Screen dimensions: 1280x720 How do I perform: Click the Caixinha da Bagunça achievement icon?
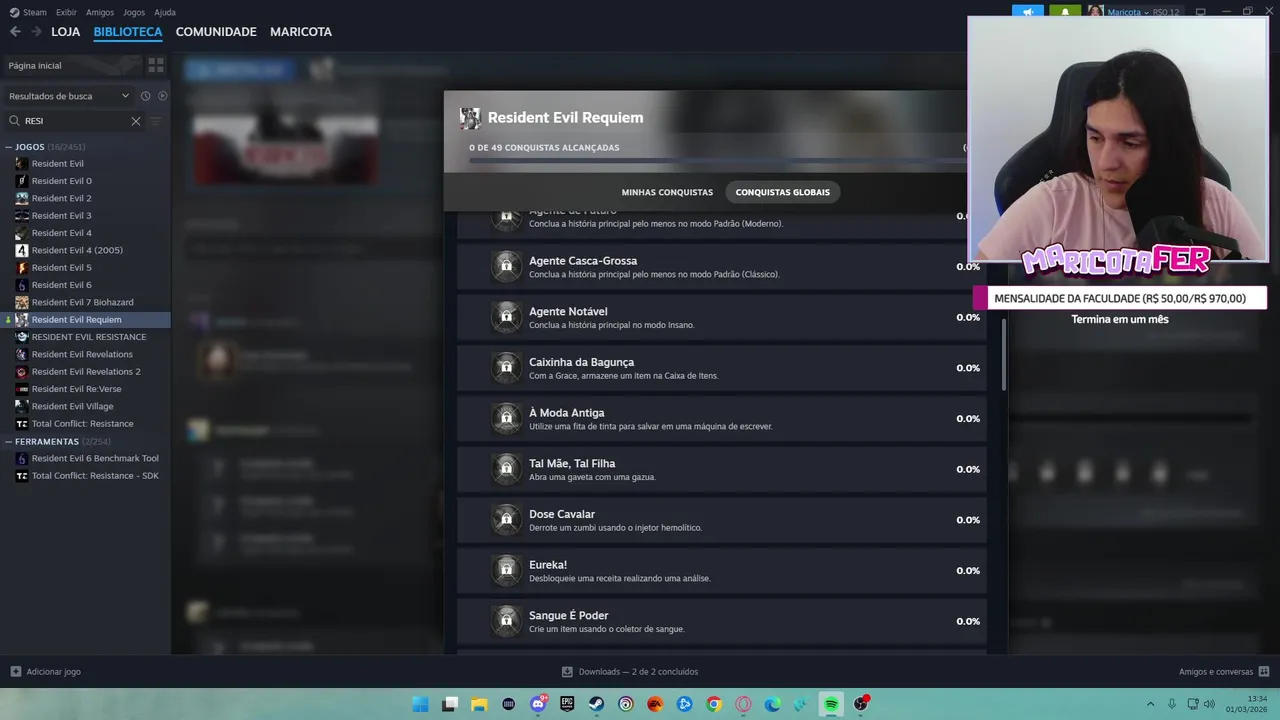tap(506, 368)
